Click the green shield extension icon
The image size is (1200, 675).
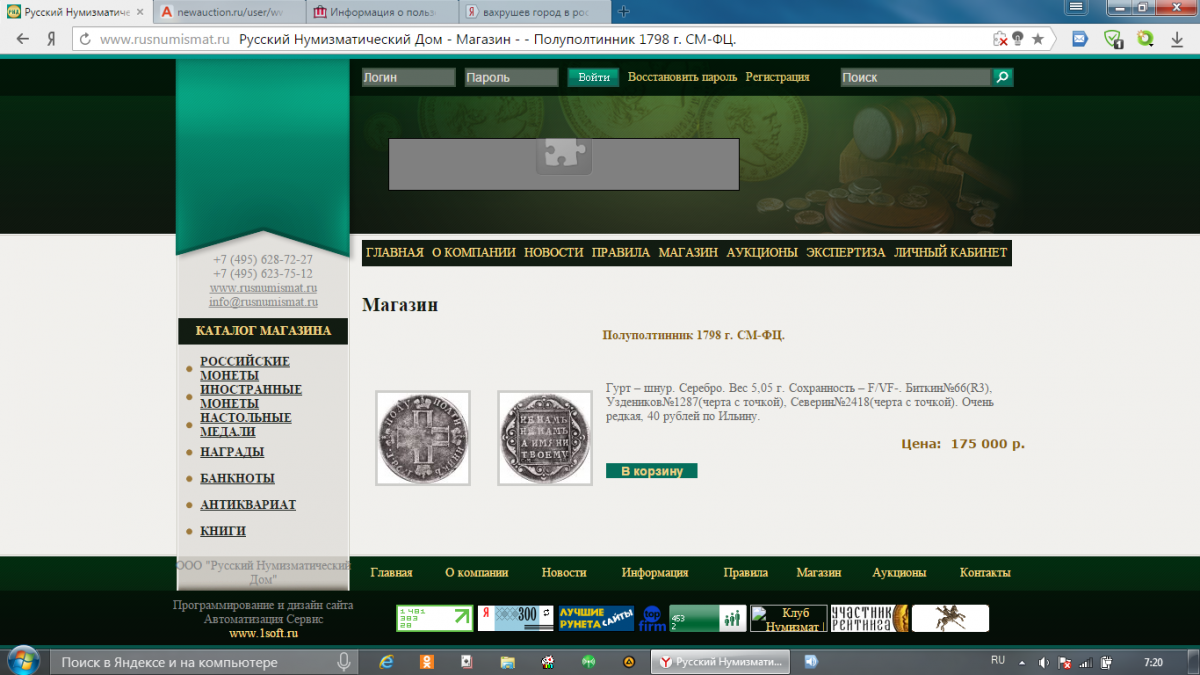pos(1113,39)
